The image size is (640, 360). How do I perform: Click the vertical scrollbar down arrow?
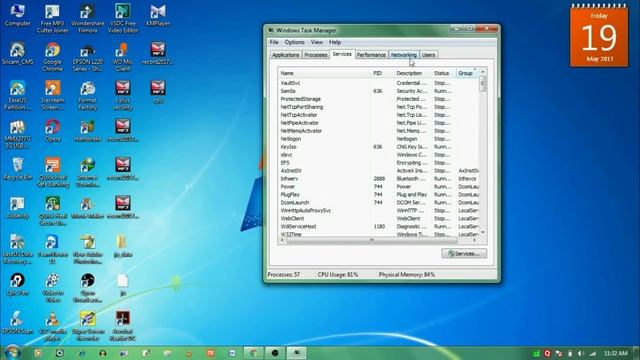tap(483, 233)
